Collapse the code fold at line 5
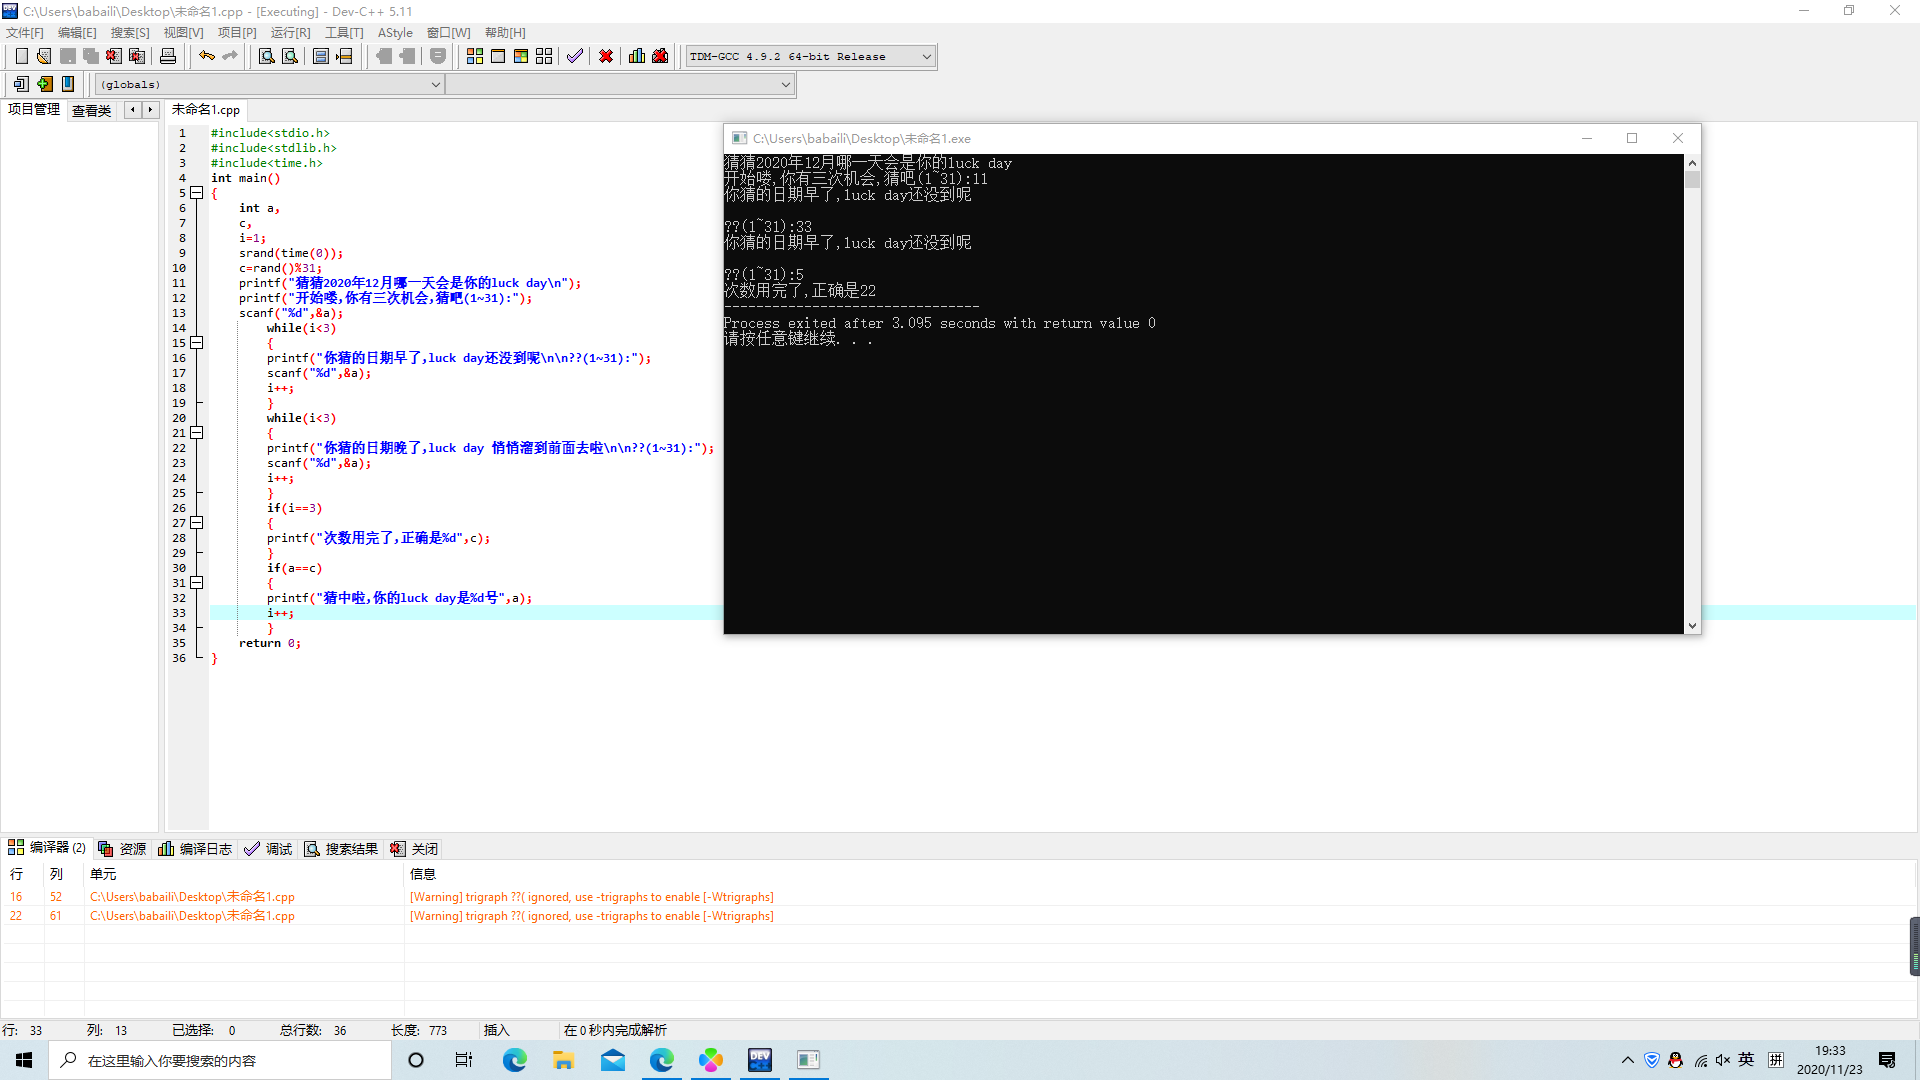This screenshot has width=1920, height=1080. pyautogui.click(x=197, y=193)
